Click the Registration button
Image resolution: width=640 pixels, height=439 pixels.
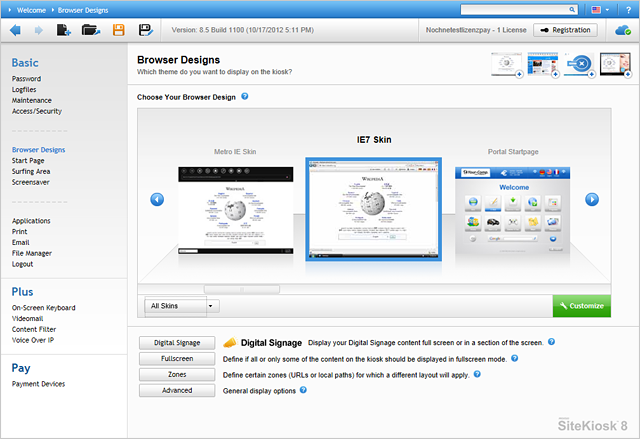564,30
